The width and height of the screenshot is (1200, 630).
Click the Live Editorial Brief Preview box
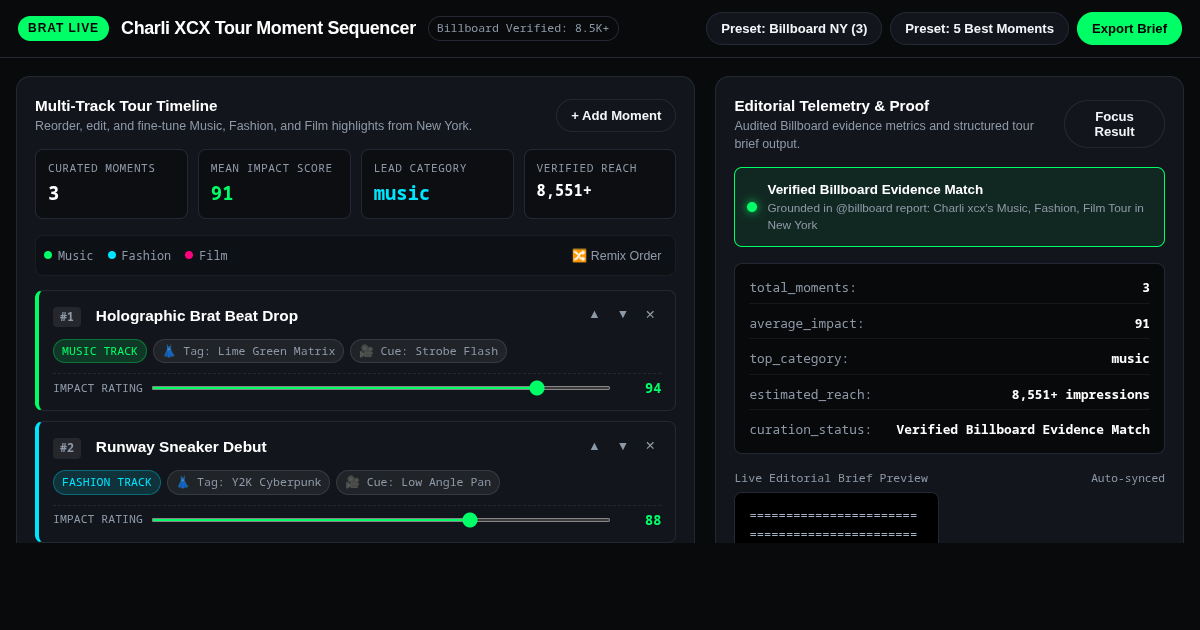pyautogui.click(x=836, y=518)
